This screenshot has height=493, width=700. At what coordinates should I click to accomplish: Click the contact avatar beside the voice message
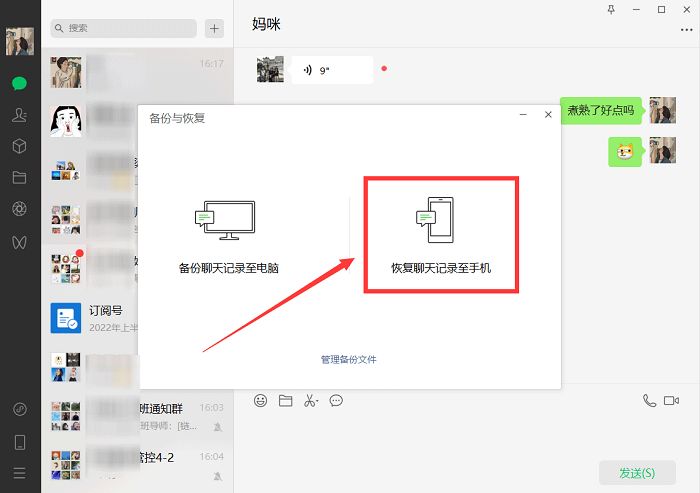pyautogui.click(x=270, y=69)
